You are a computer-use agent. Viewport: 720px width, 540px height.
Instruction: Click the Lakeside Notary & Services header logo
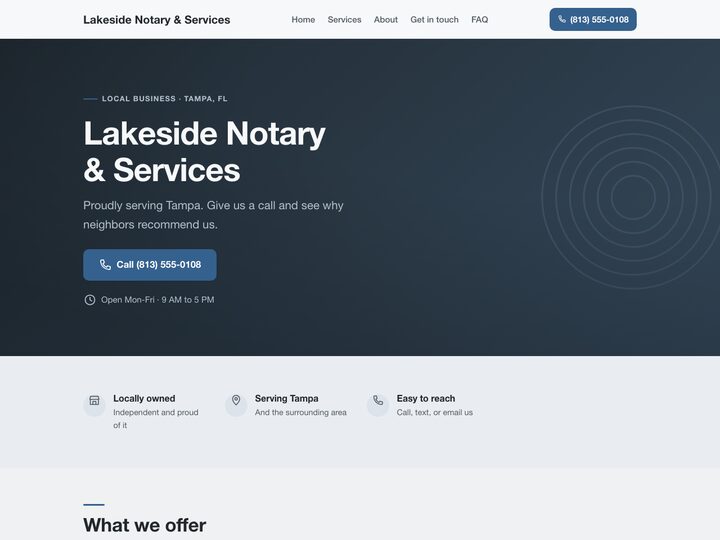click(157, 20)
